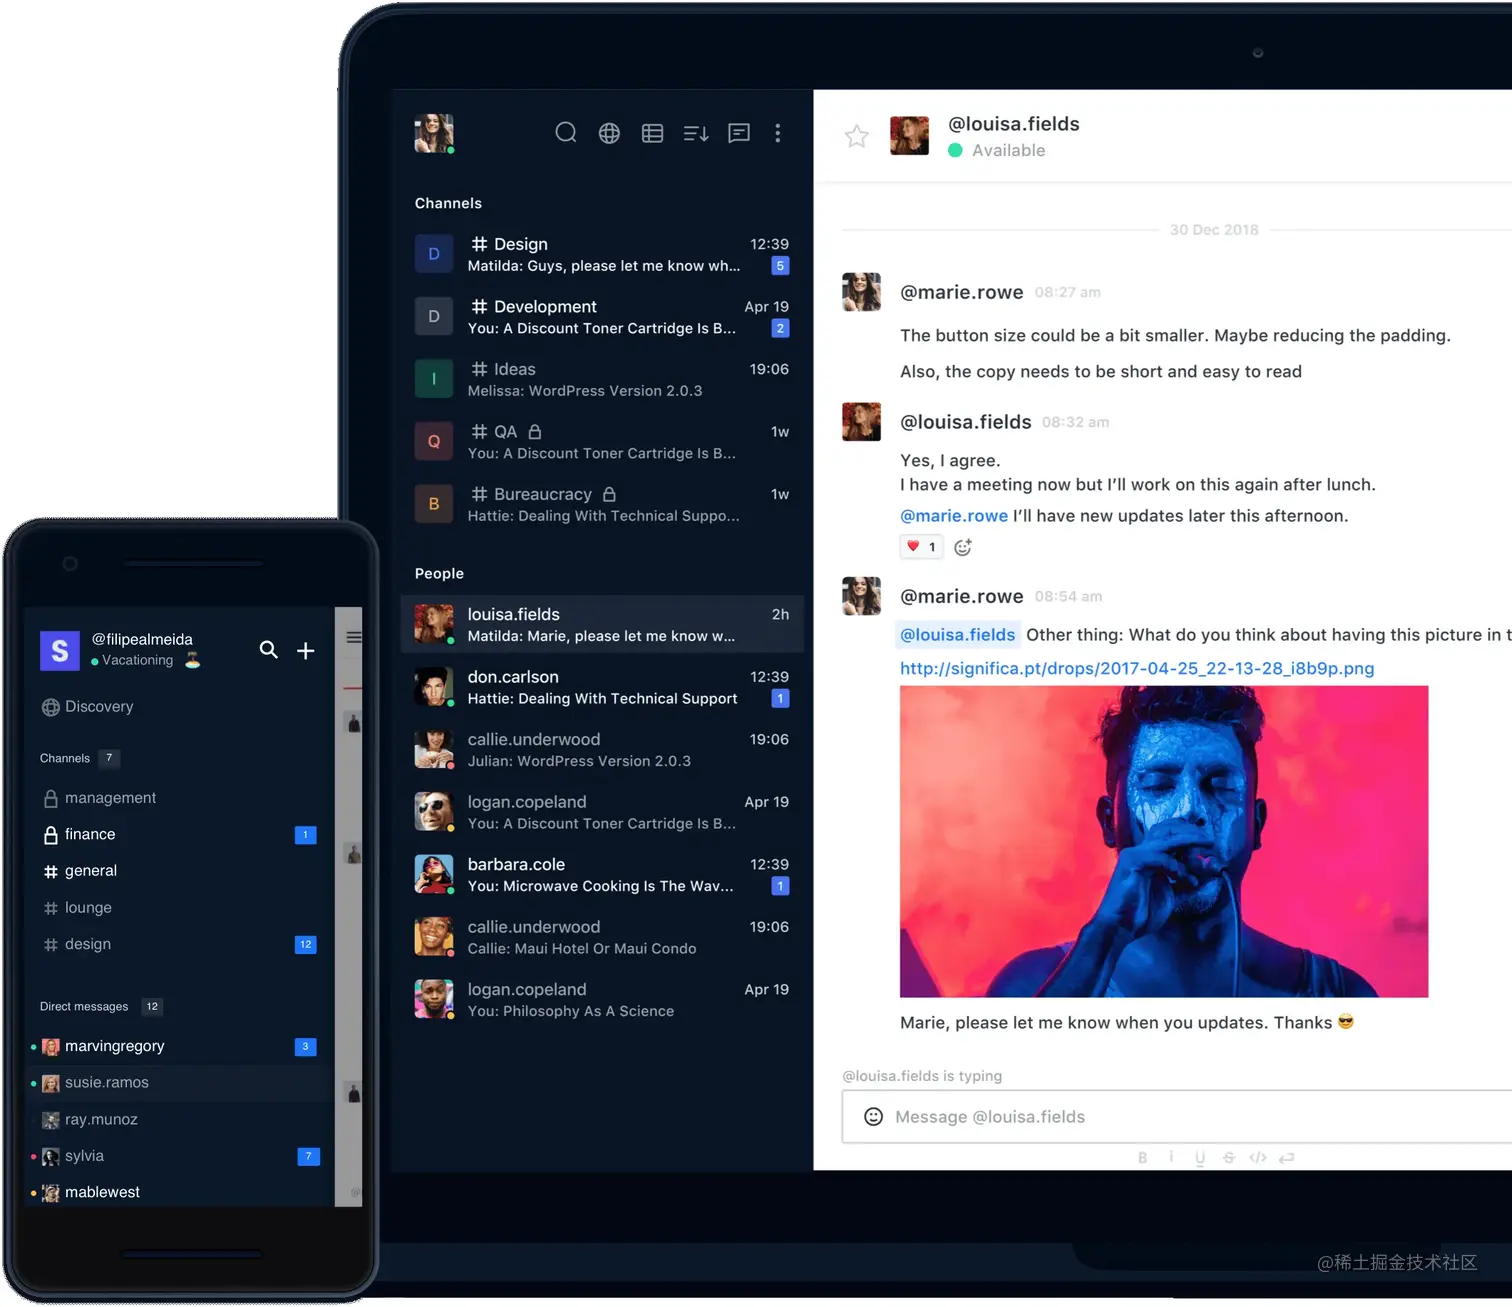Click the globe Discovery icon in the toolbar

point(609,133)
